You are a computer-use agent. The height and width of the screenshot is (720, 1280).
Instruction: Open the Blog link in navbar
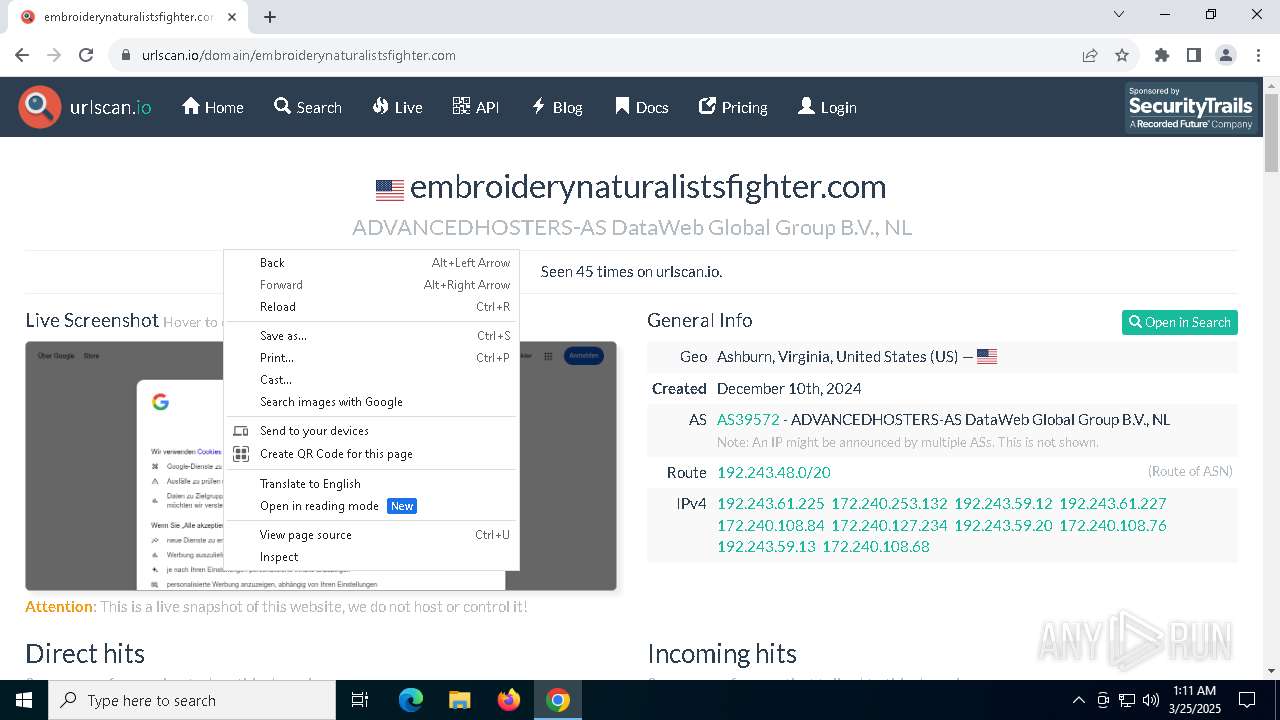click(x=557, y=107)
